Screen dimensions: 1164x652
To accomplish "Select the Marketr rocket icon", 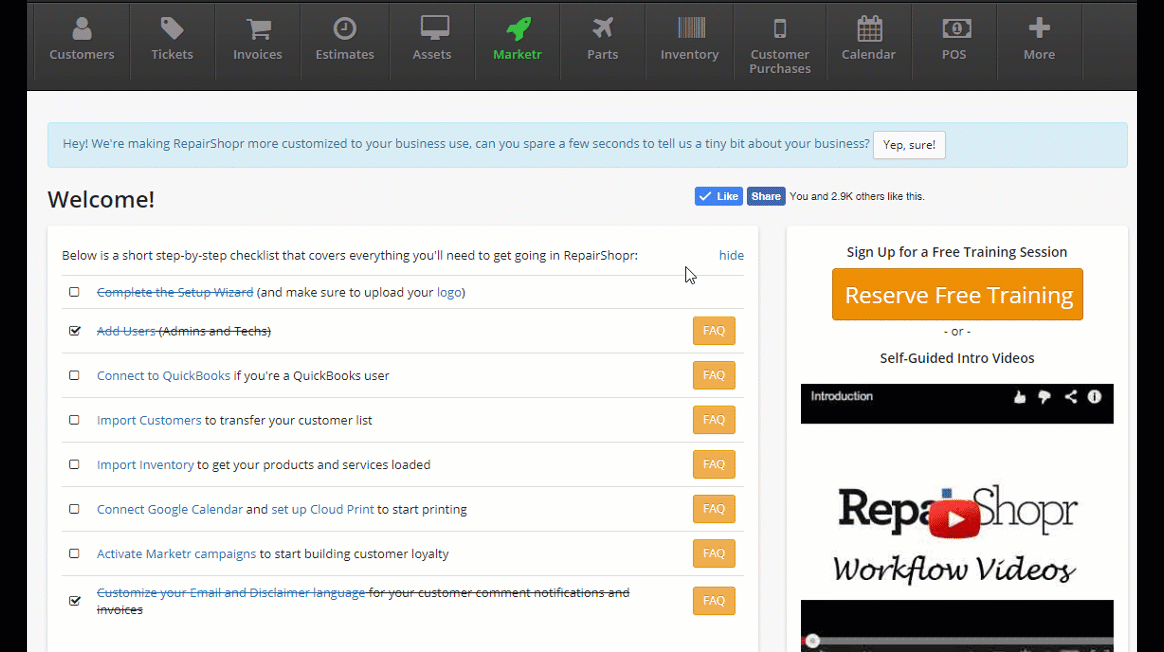I will [x=517, y=29].
